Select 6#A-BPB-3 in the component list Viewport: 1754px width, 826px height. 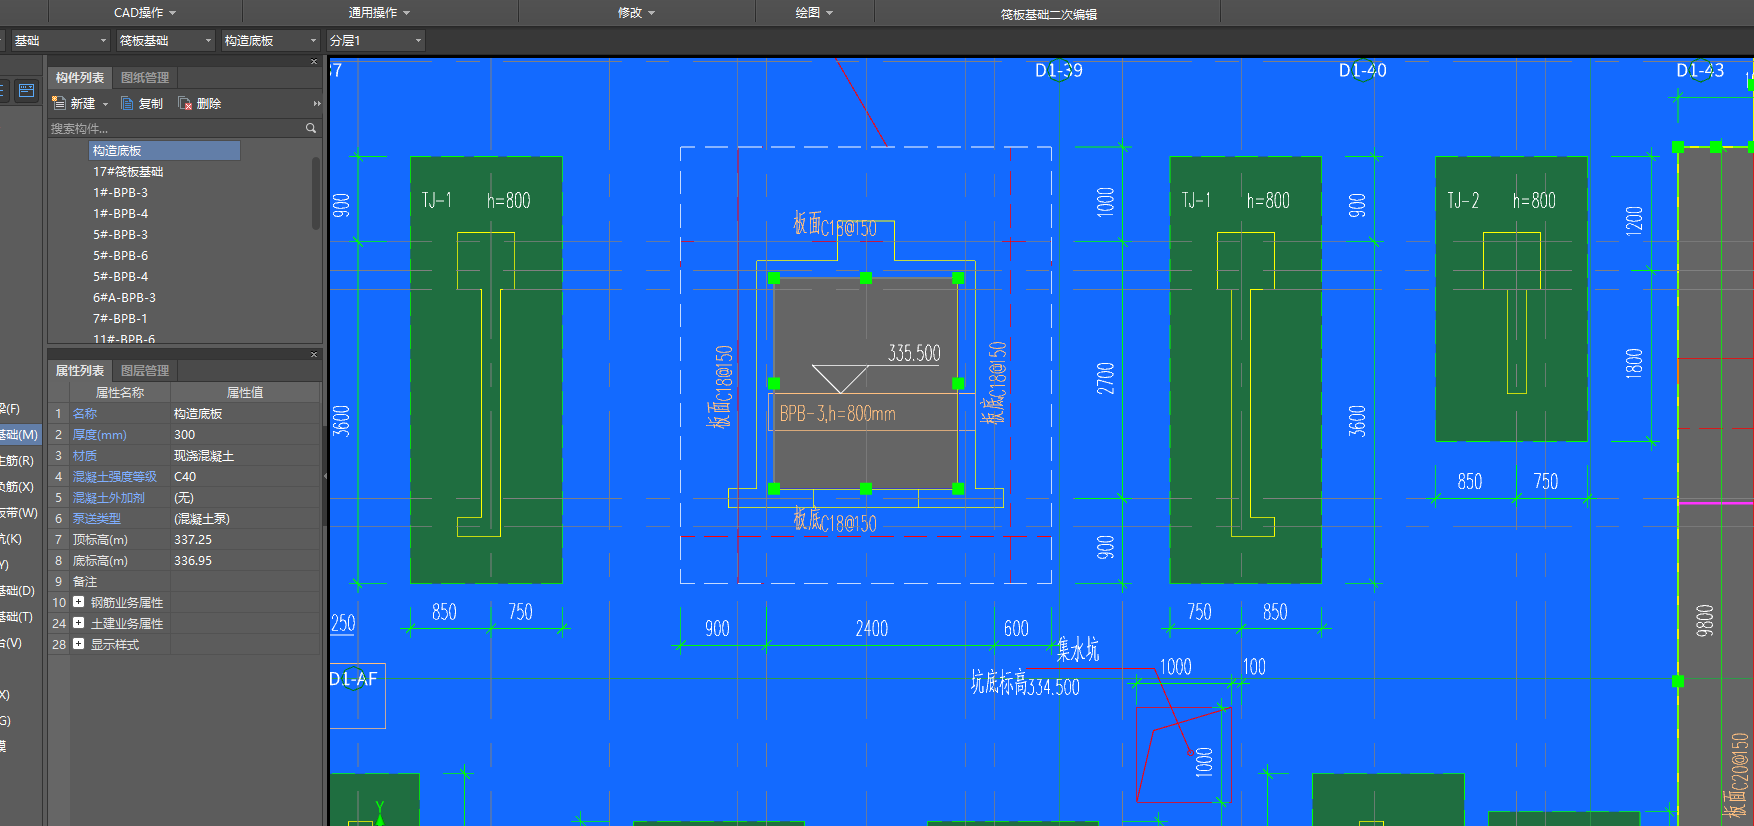[124, 298]
